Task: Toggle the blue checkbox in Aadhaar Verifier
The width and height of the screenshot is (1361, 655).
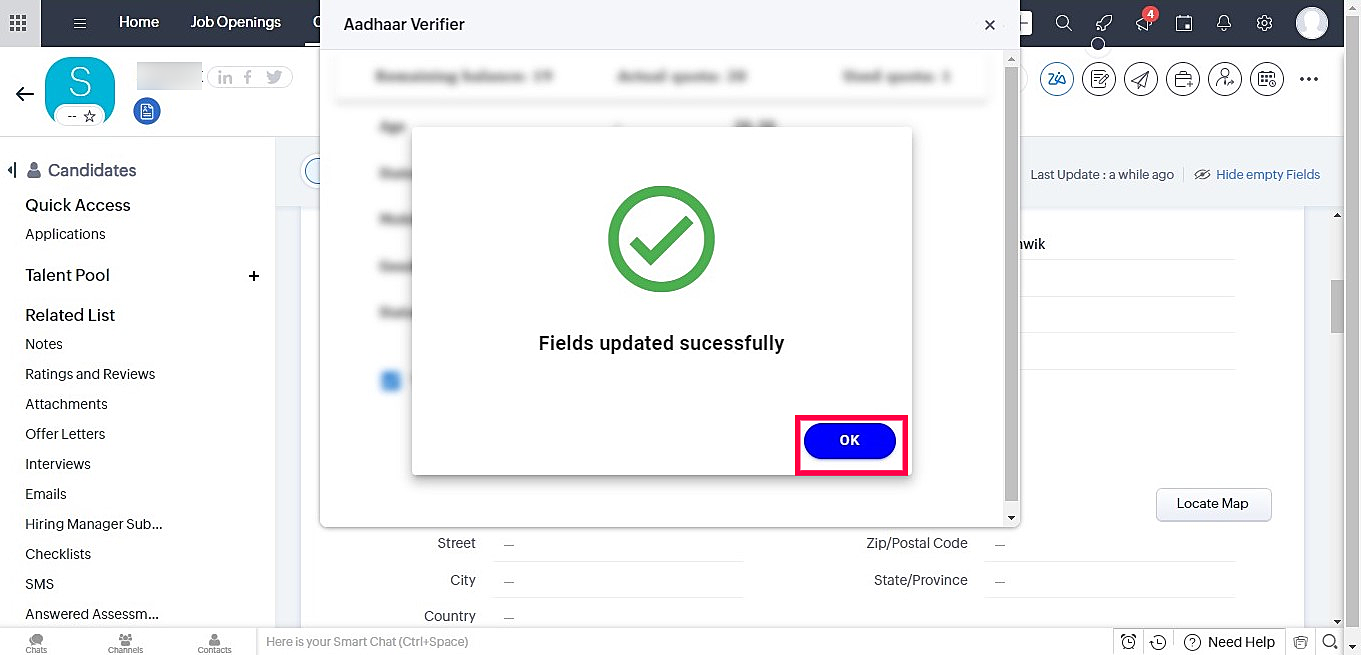Action: click(x=391, y=380)
